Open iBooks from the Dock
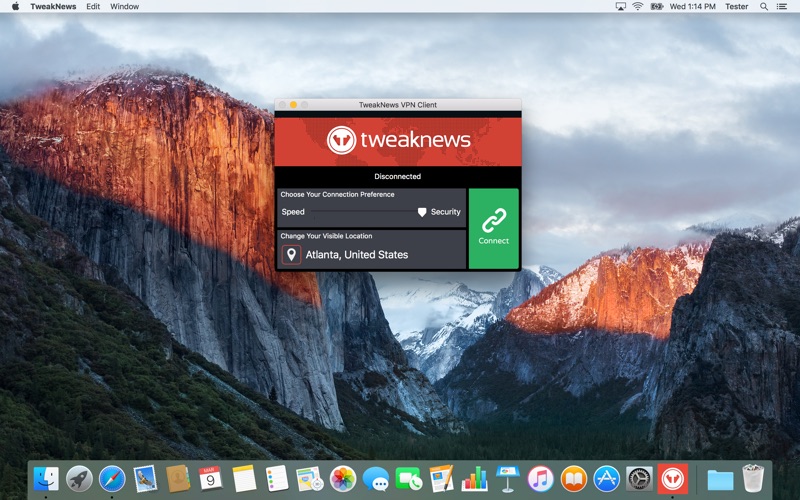Screen dimensions: 800x500 point(573,479)
